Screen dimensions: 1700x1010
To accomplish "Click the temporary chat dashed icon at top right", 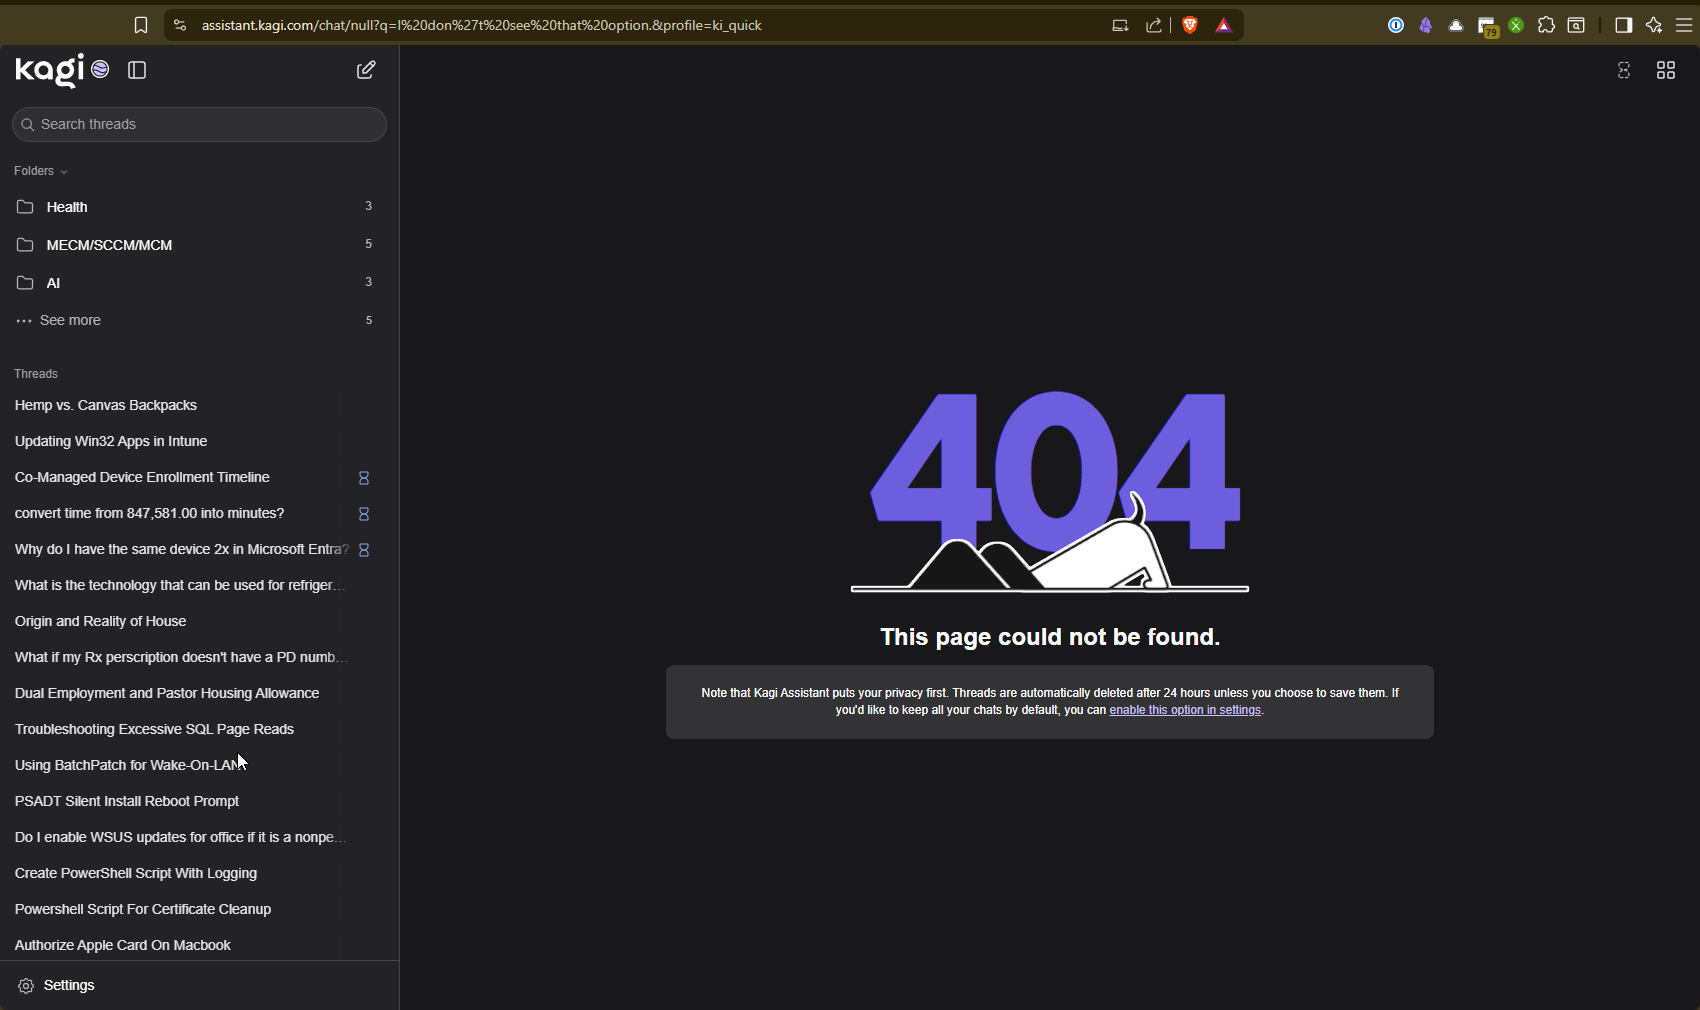I will click(x=1624, y=70).
